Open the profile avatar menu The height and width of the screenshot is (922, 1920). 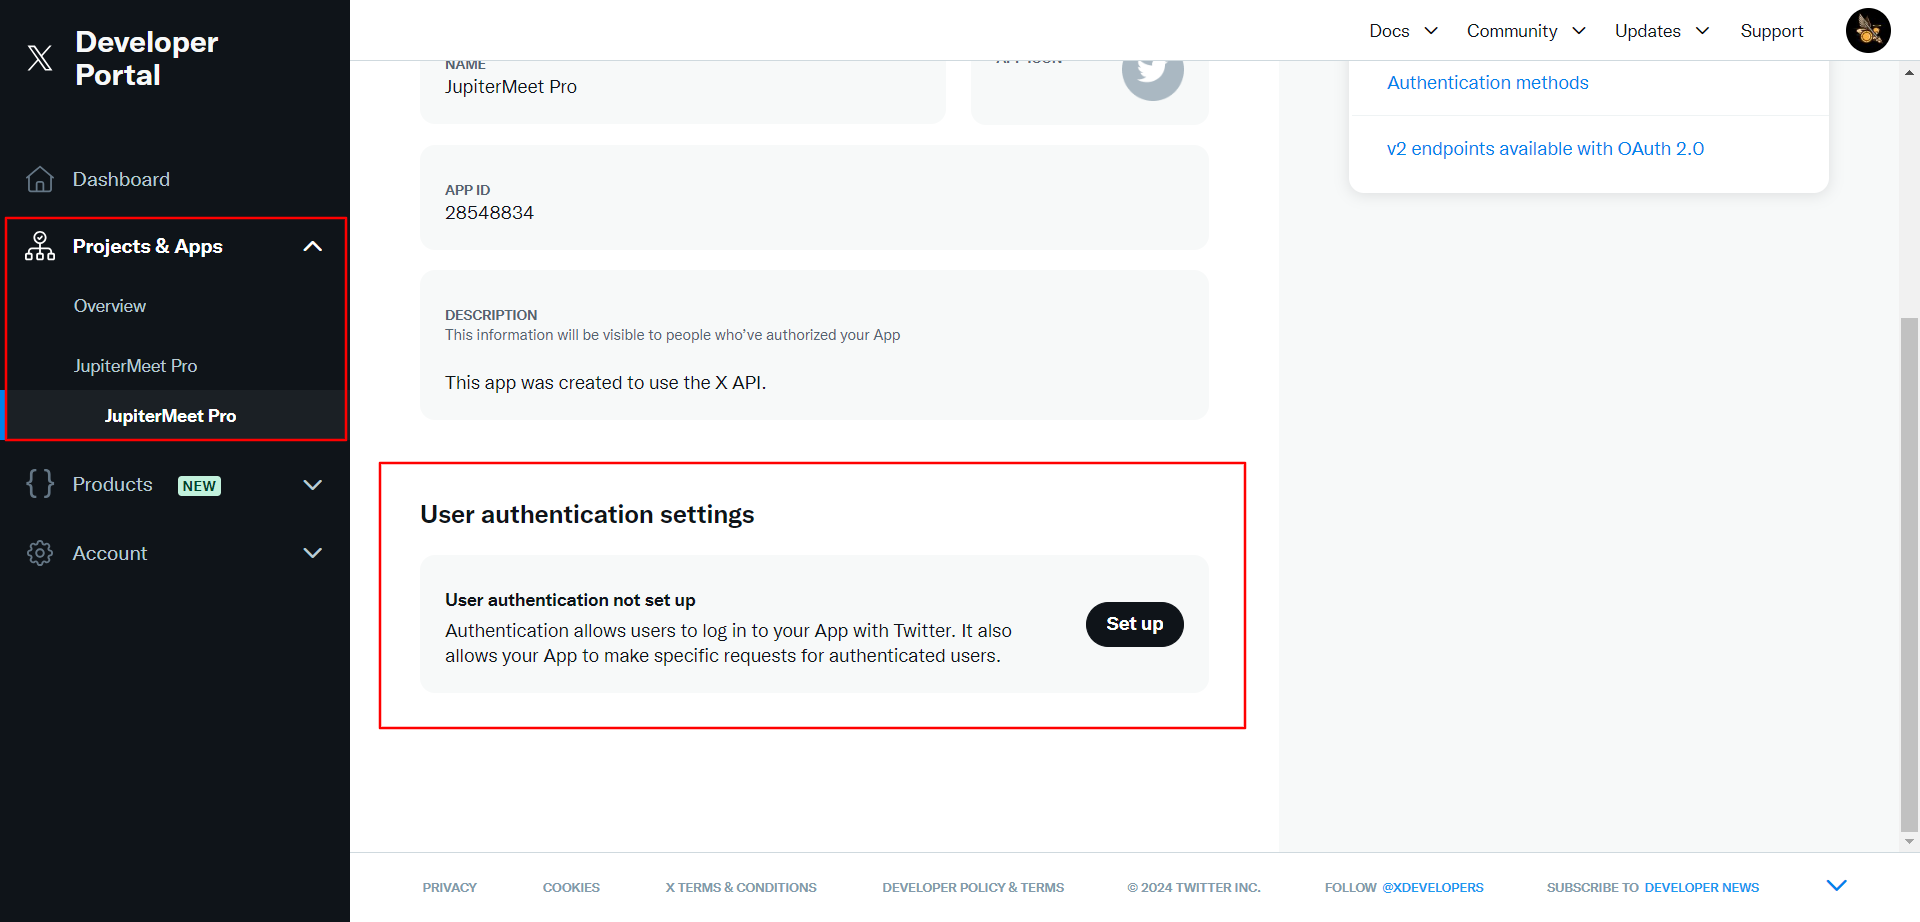[1867, 31]
